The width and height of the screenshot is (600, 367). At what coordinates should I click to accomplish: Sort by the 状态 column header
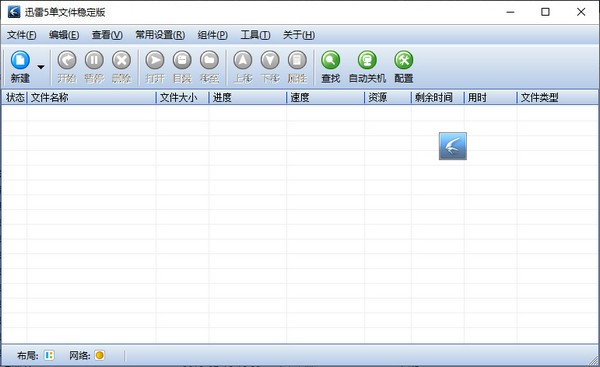pos(15,98)
